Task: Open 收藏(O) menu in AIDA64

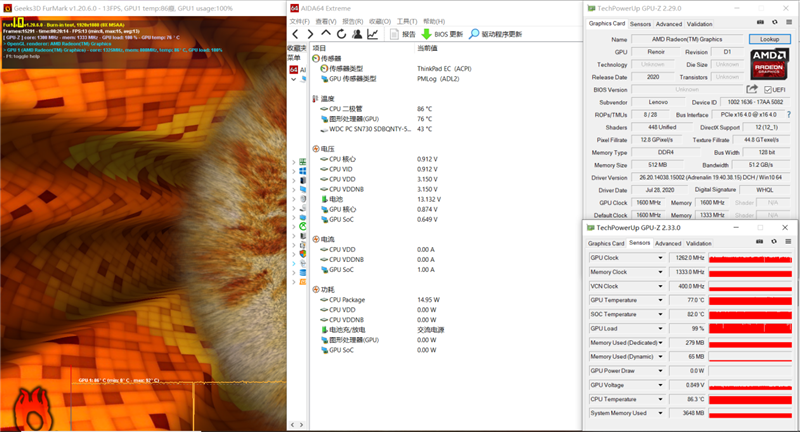Action: point(380,21)
